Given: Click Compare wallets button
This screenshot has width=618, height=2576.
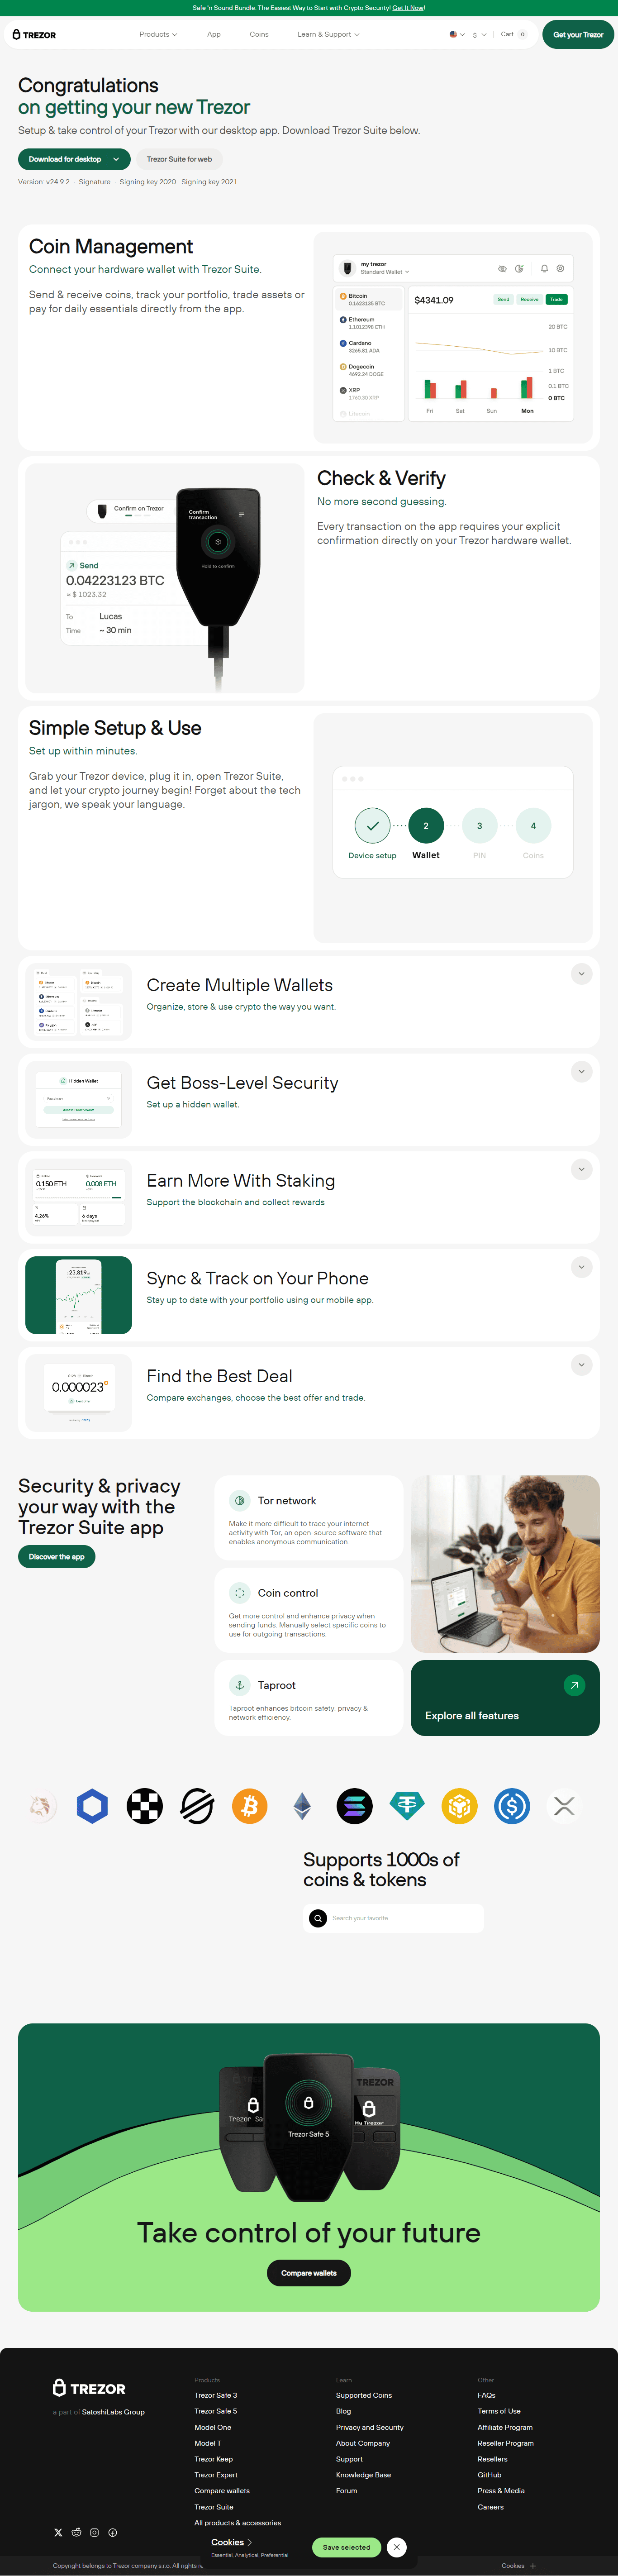Looking at the screenshot, I should (308, 2273).
